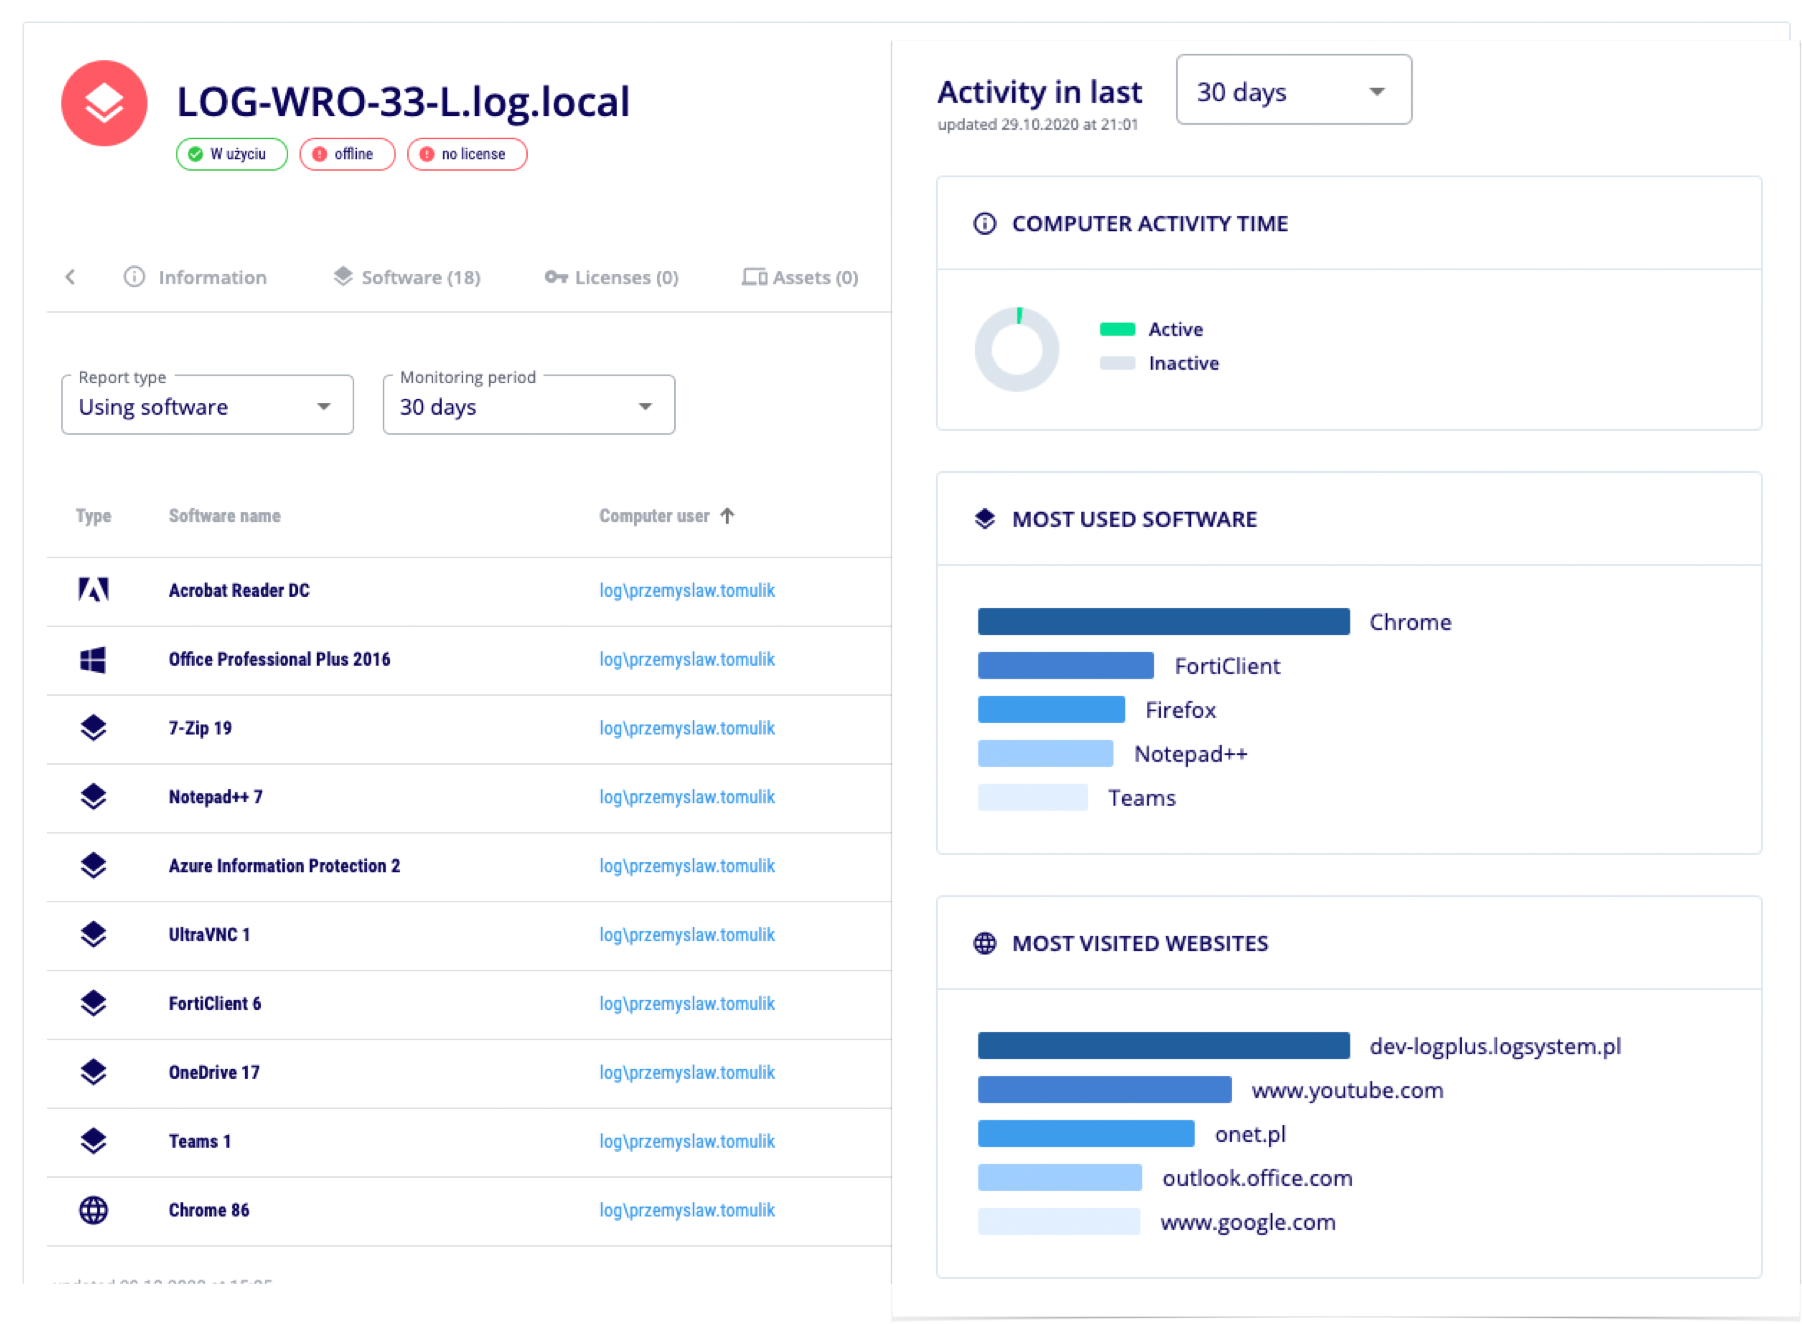Viewport: 1802px width, 1324px height.
Task: Open user link in Notepad++ 7 row
Action: point(687,797)
